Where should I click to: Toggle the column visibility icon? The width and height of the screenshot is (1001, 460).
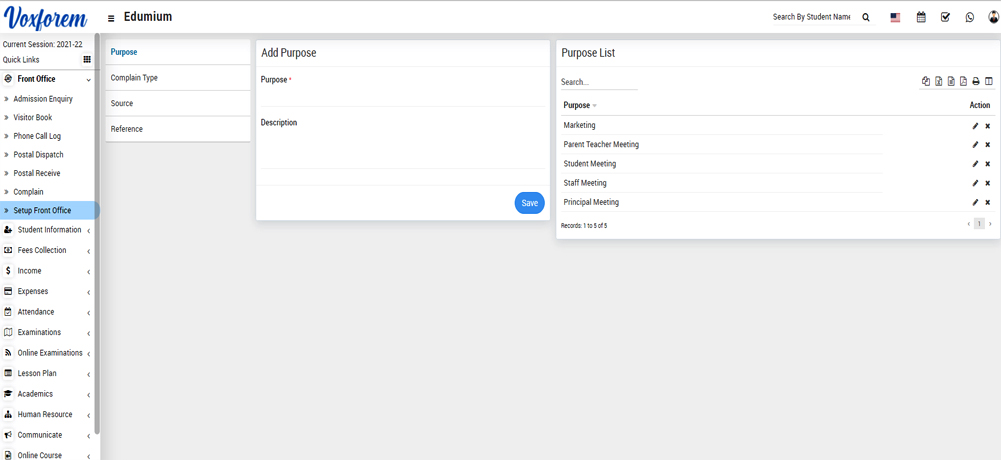[x=989, y=82]
